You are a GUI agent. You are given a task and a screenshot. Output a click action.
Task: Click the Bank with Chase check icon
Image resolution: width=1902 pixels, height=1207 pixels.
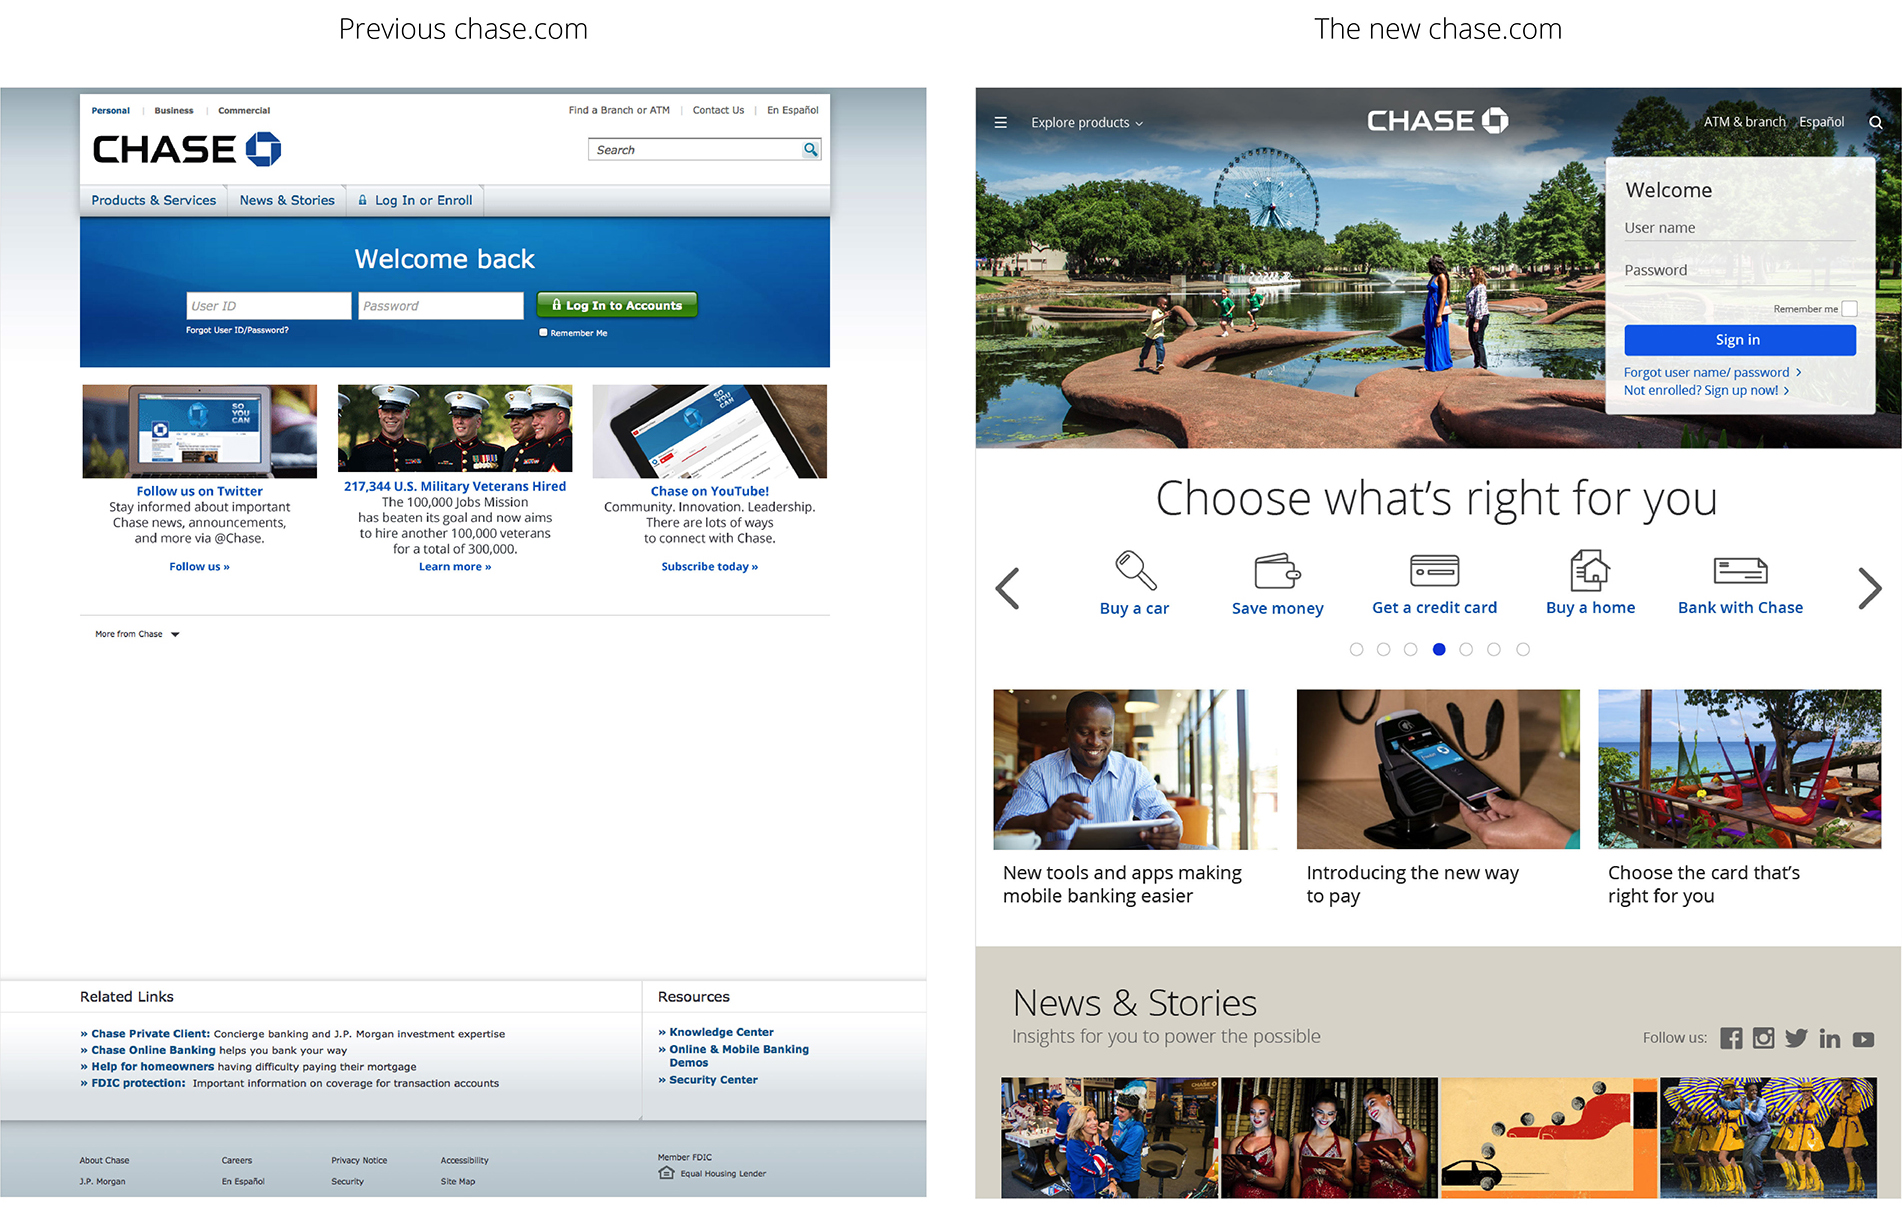pyautogui.click(x=1740, y=570)
